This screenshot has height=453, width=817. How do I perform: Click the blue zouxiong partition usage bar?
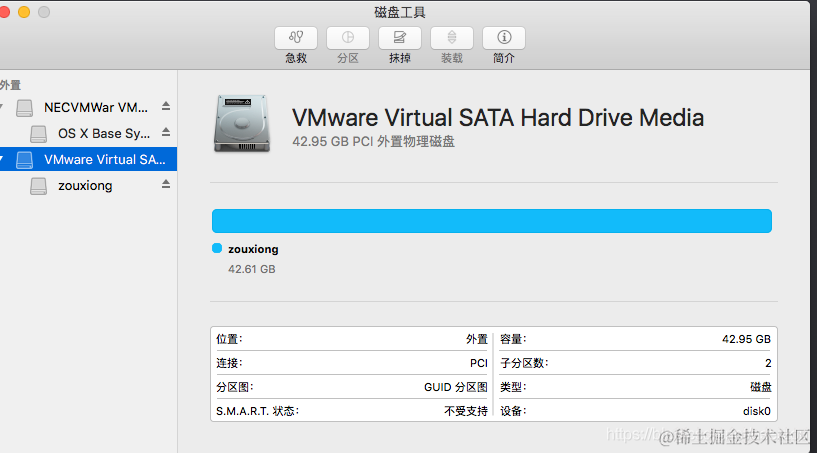[x=491, y=221]
